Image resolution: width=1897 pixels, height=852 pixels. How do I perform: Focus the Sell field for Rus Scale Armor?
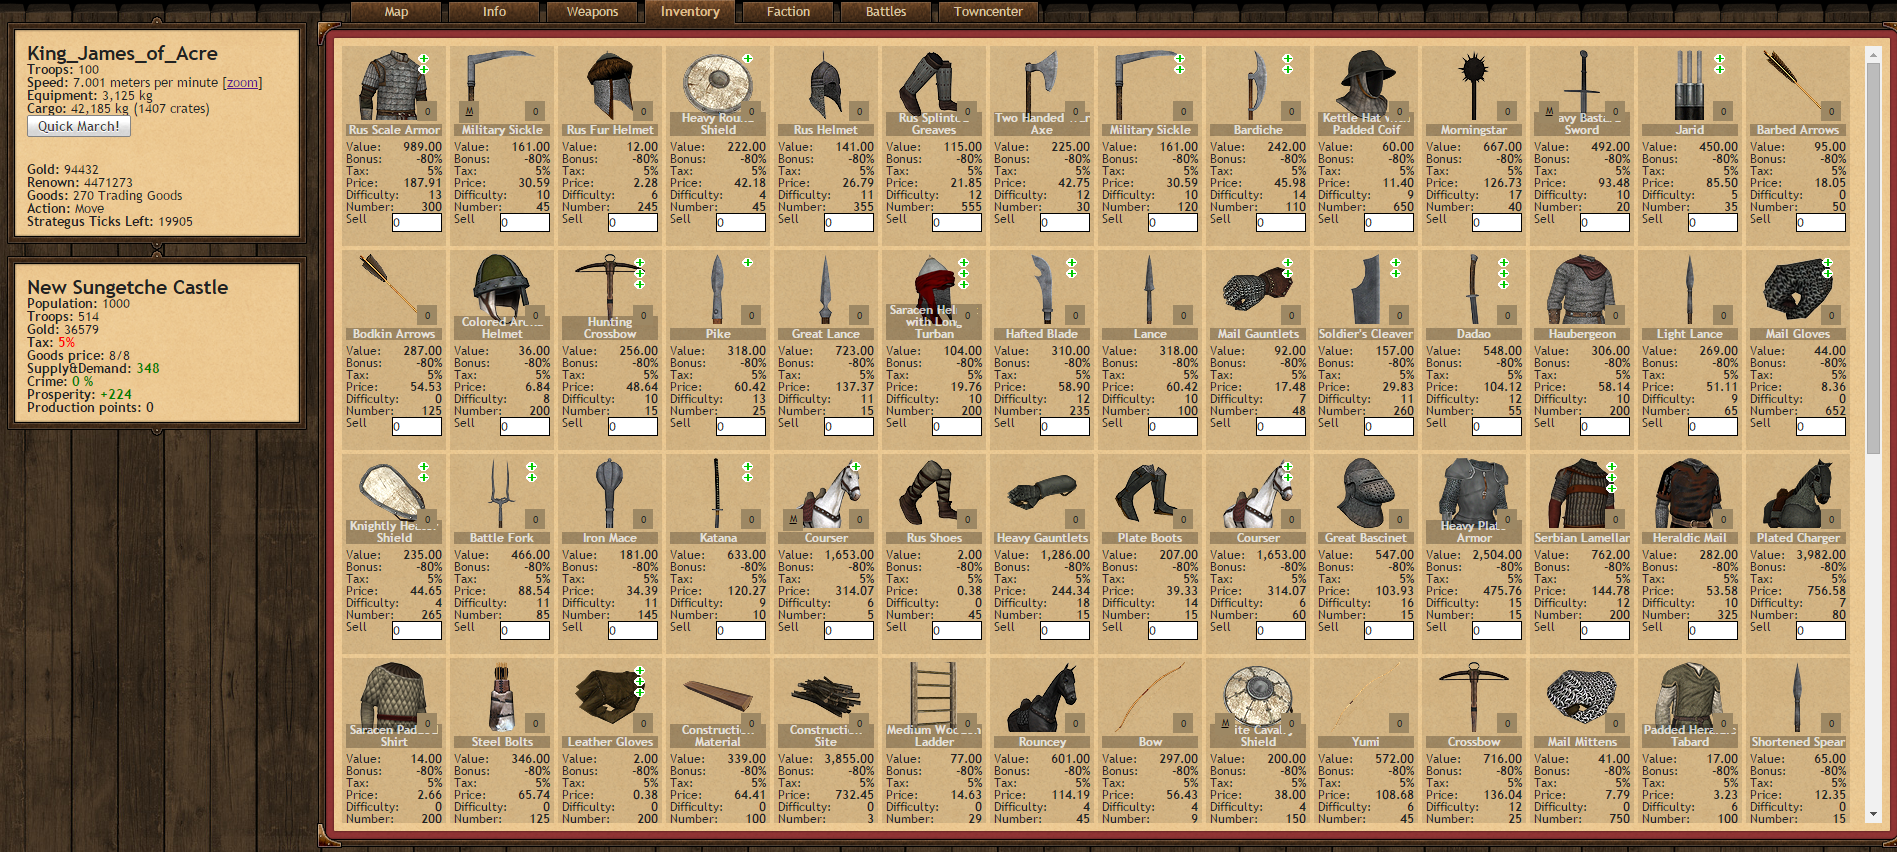(x=417, y=222)
